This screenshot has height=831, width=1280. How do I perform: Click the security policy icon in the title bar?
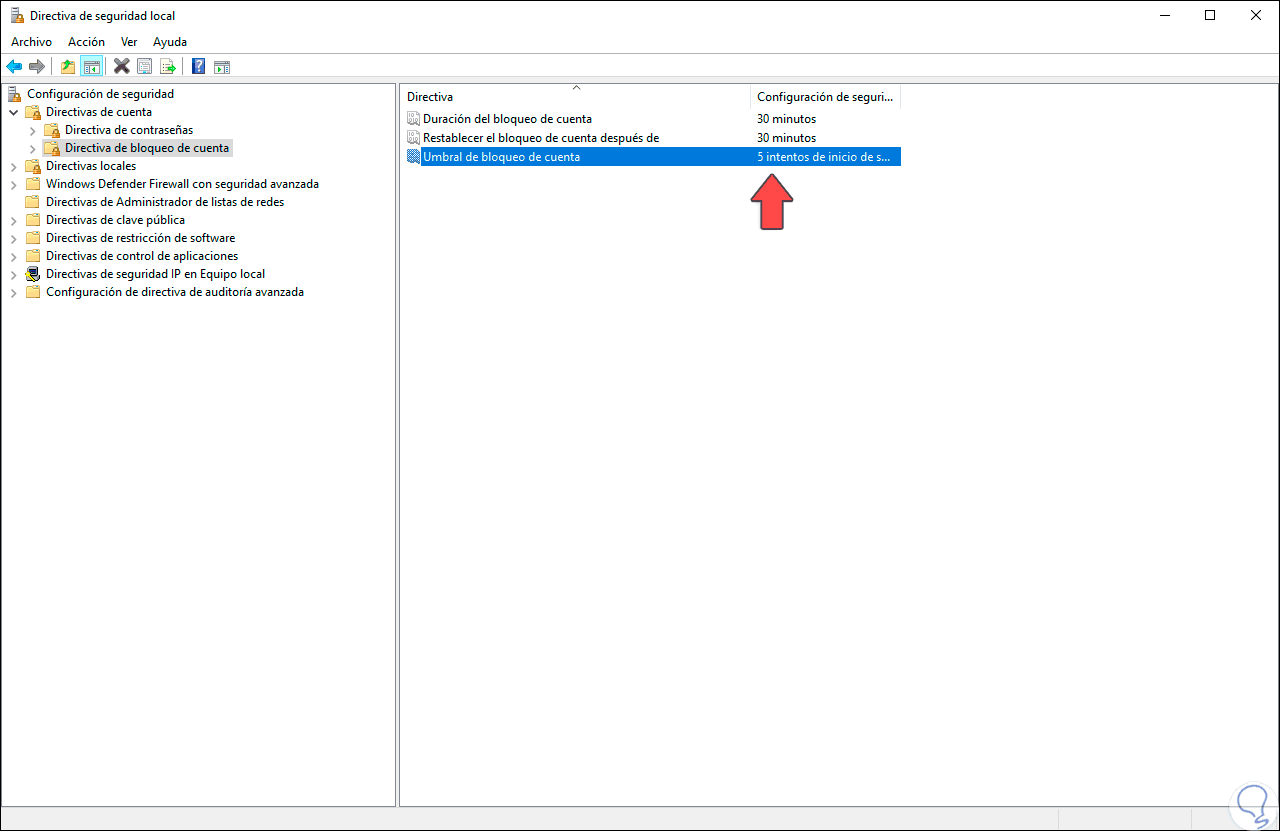pos(14,15)
